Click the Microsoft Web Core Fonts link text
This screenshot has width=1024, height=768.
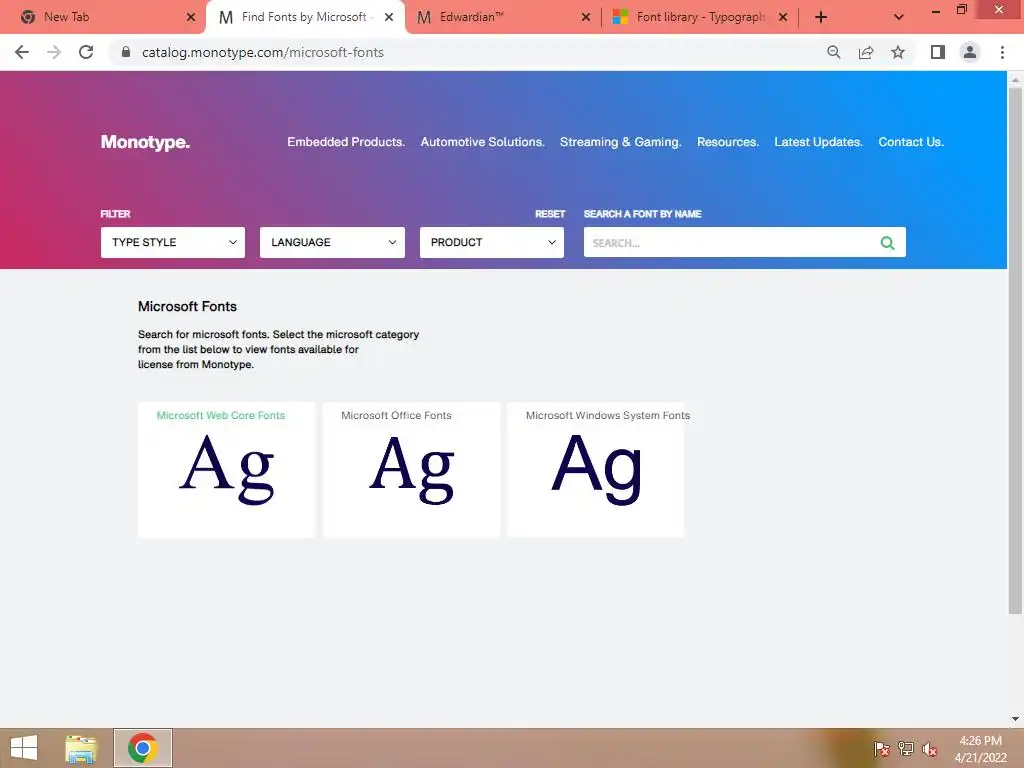(x=221, y=415)
